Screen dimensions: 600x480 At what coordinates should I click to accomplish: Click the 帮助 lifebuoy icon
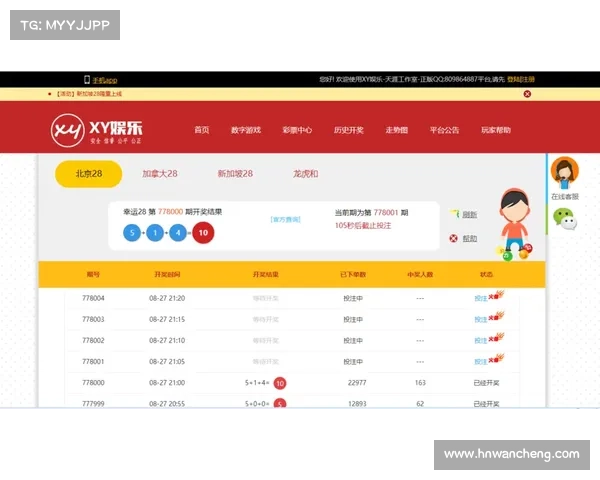453,238
